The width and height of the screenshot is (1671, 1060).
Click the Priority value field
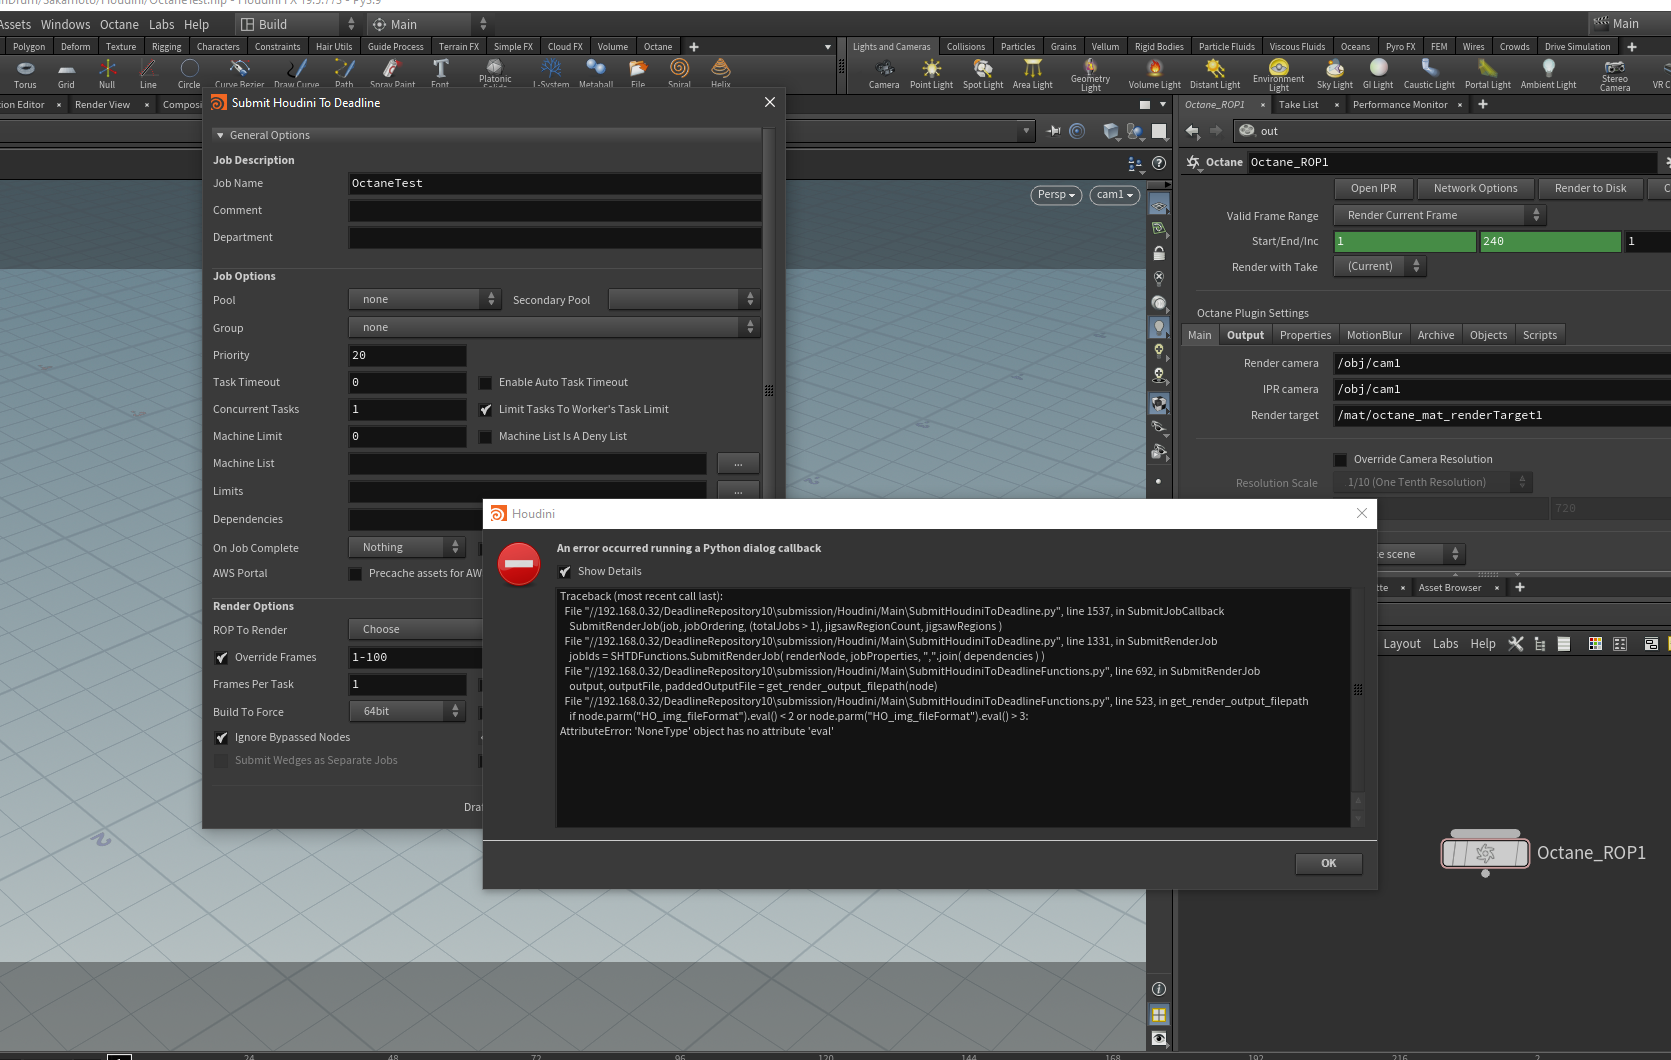click(x=407, y=355)
